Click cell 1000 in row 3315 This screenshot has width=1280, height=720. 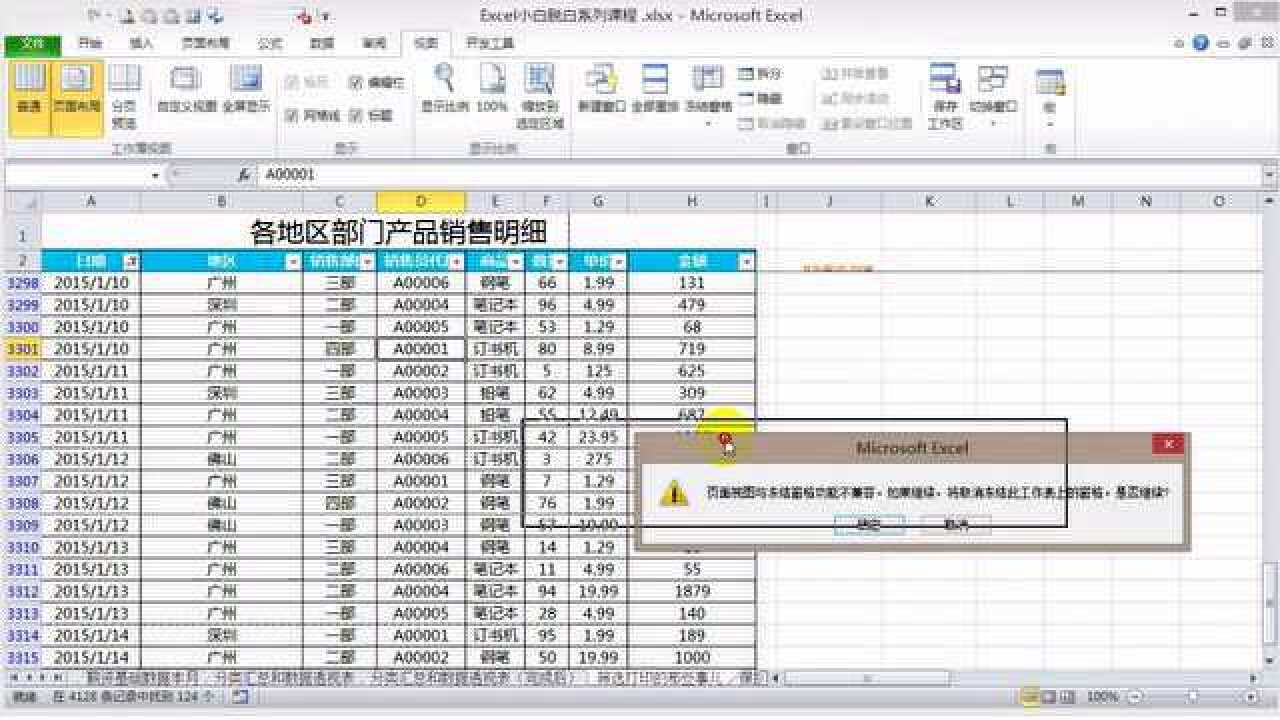click(692, 657)
